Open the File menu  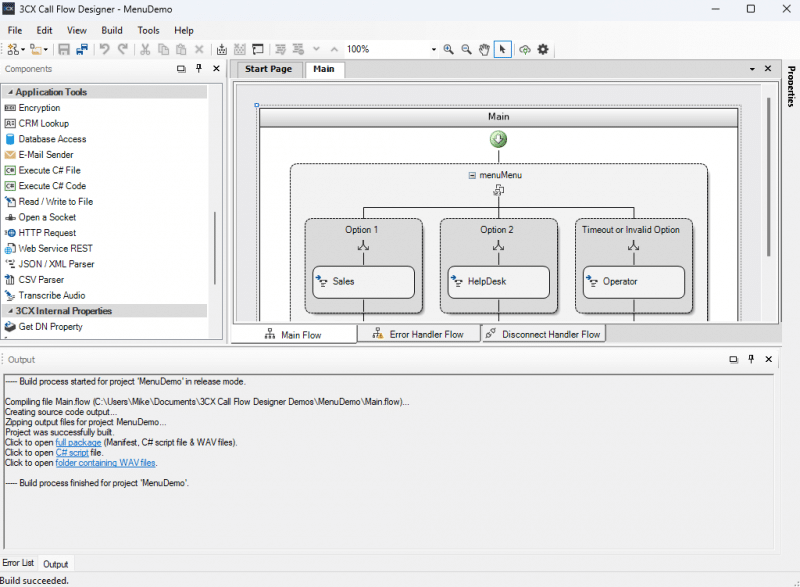[x=15, y=31]
